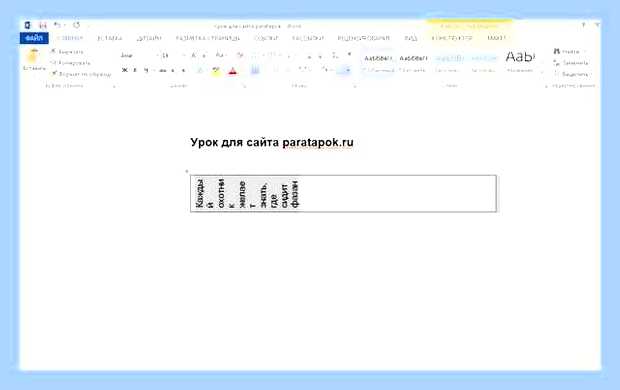The image size is (620, 390).
Task: Click the Заменить replace button
Action: point(572,63)
